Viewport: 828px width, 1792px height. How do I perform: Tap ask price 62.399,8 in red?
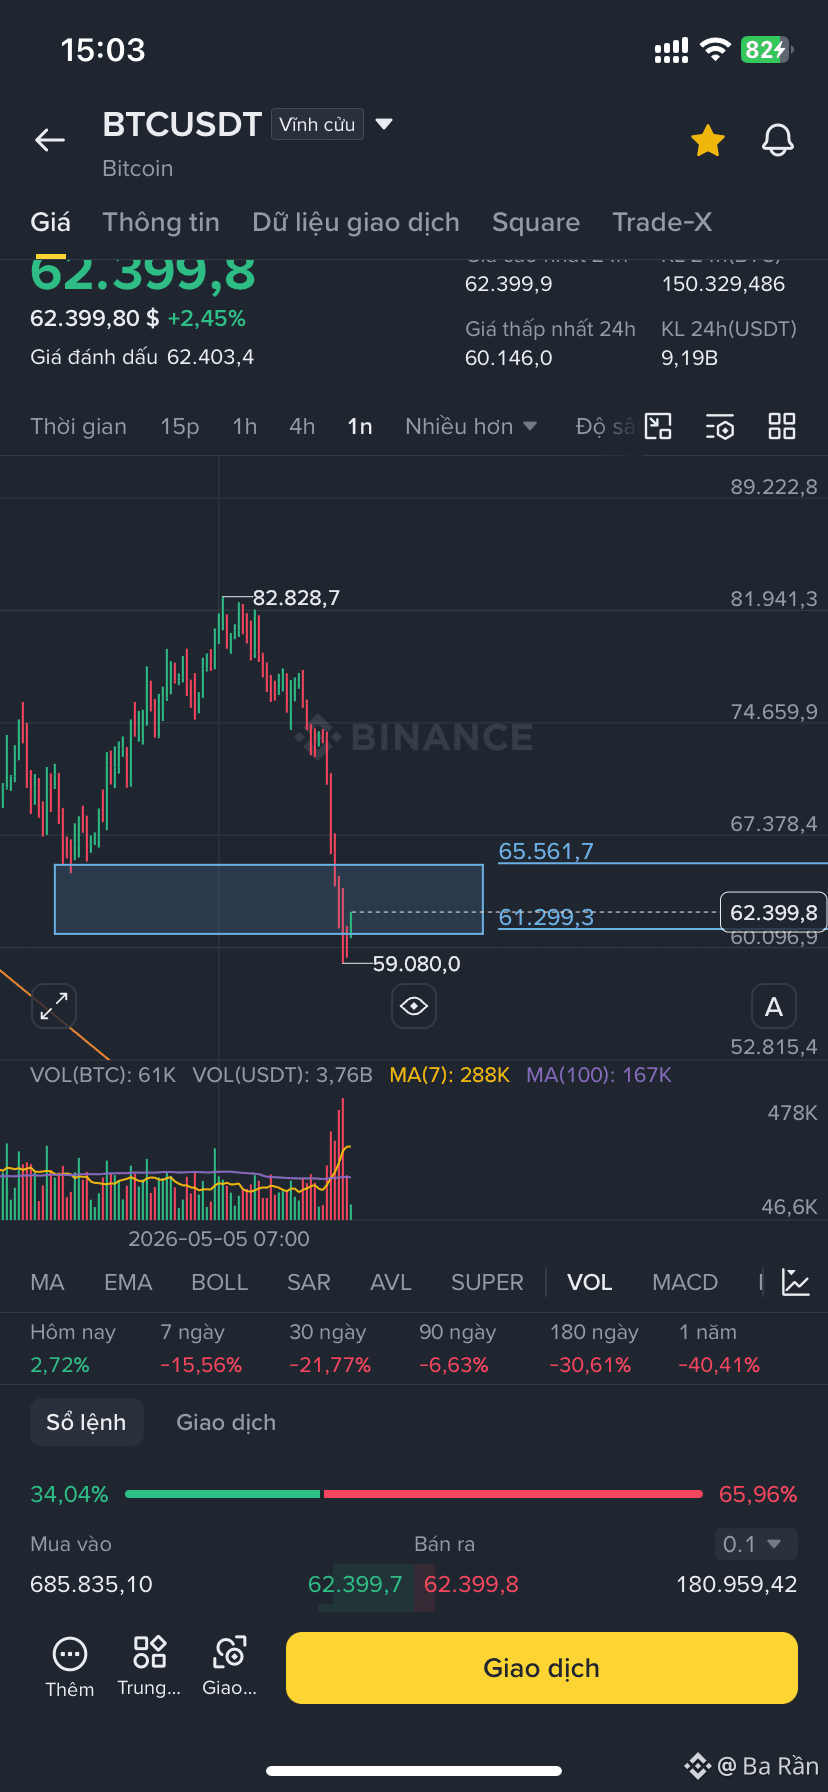tap(471, 1584)
